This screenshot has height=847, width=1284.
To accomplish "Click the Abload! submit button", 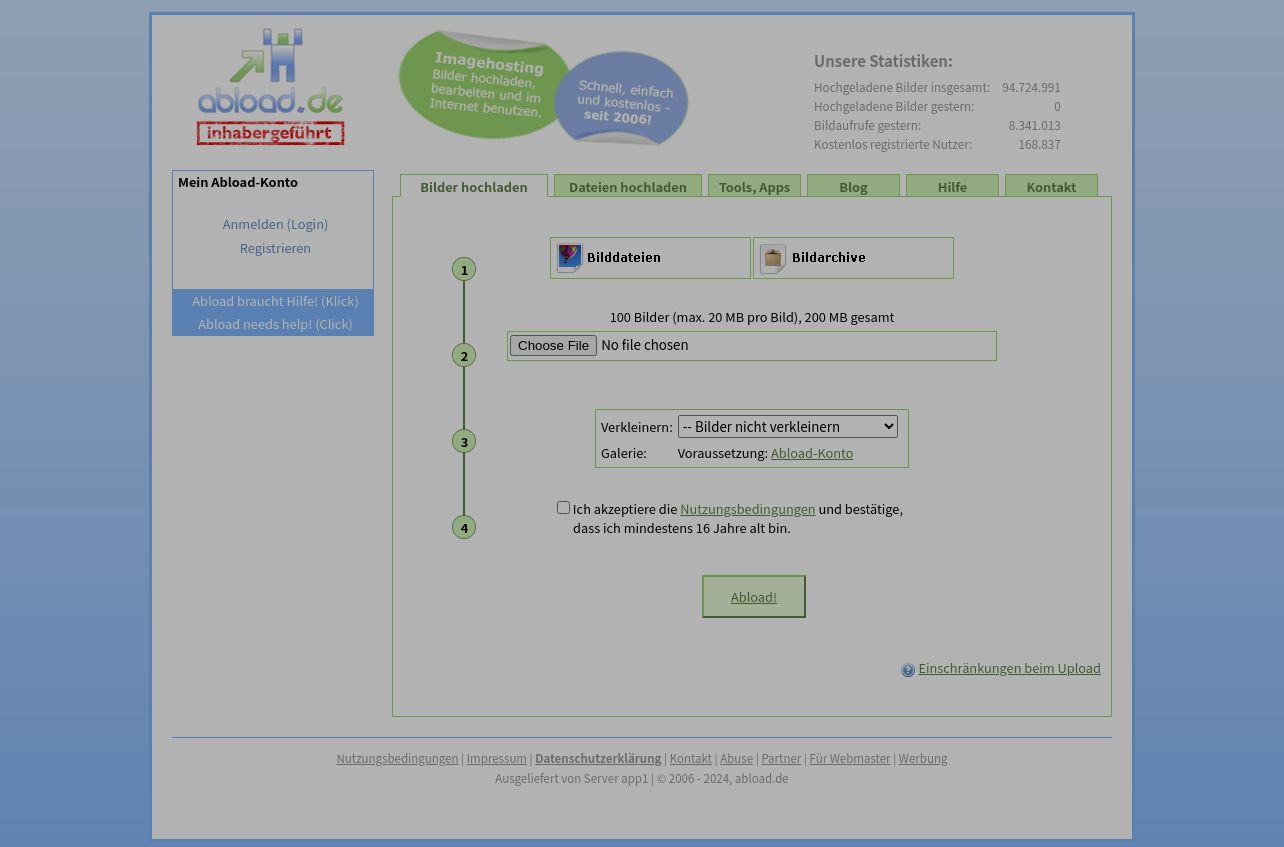I will click(754, 597).
